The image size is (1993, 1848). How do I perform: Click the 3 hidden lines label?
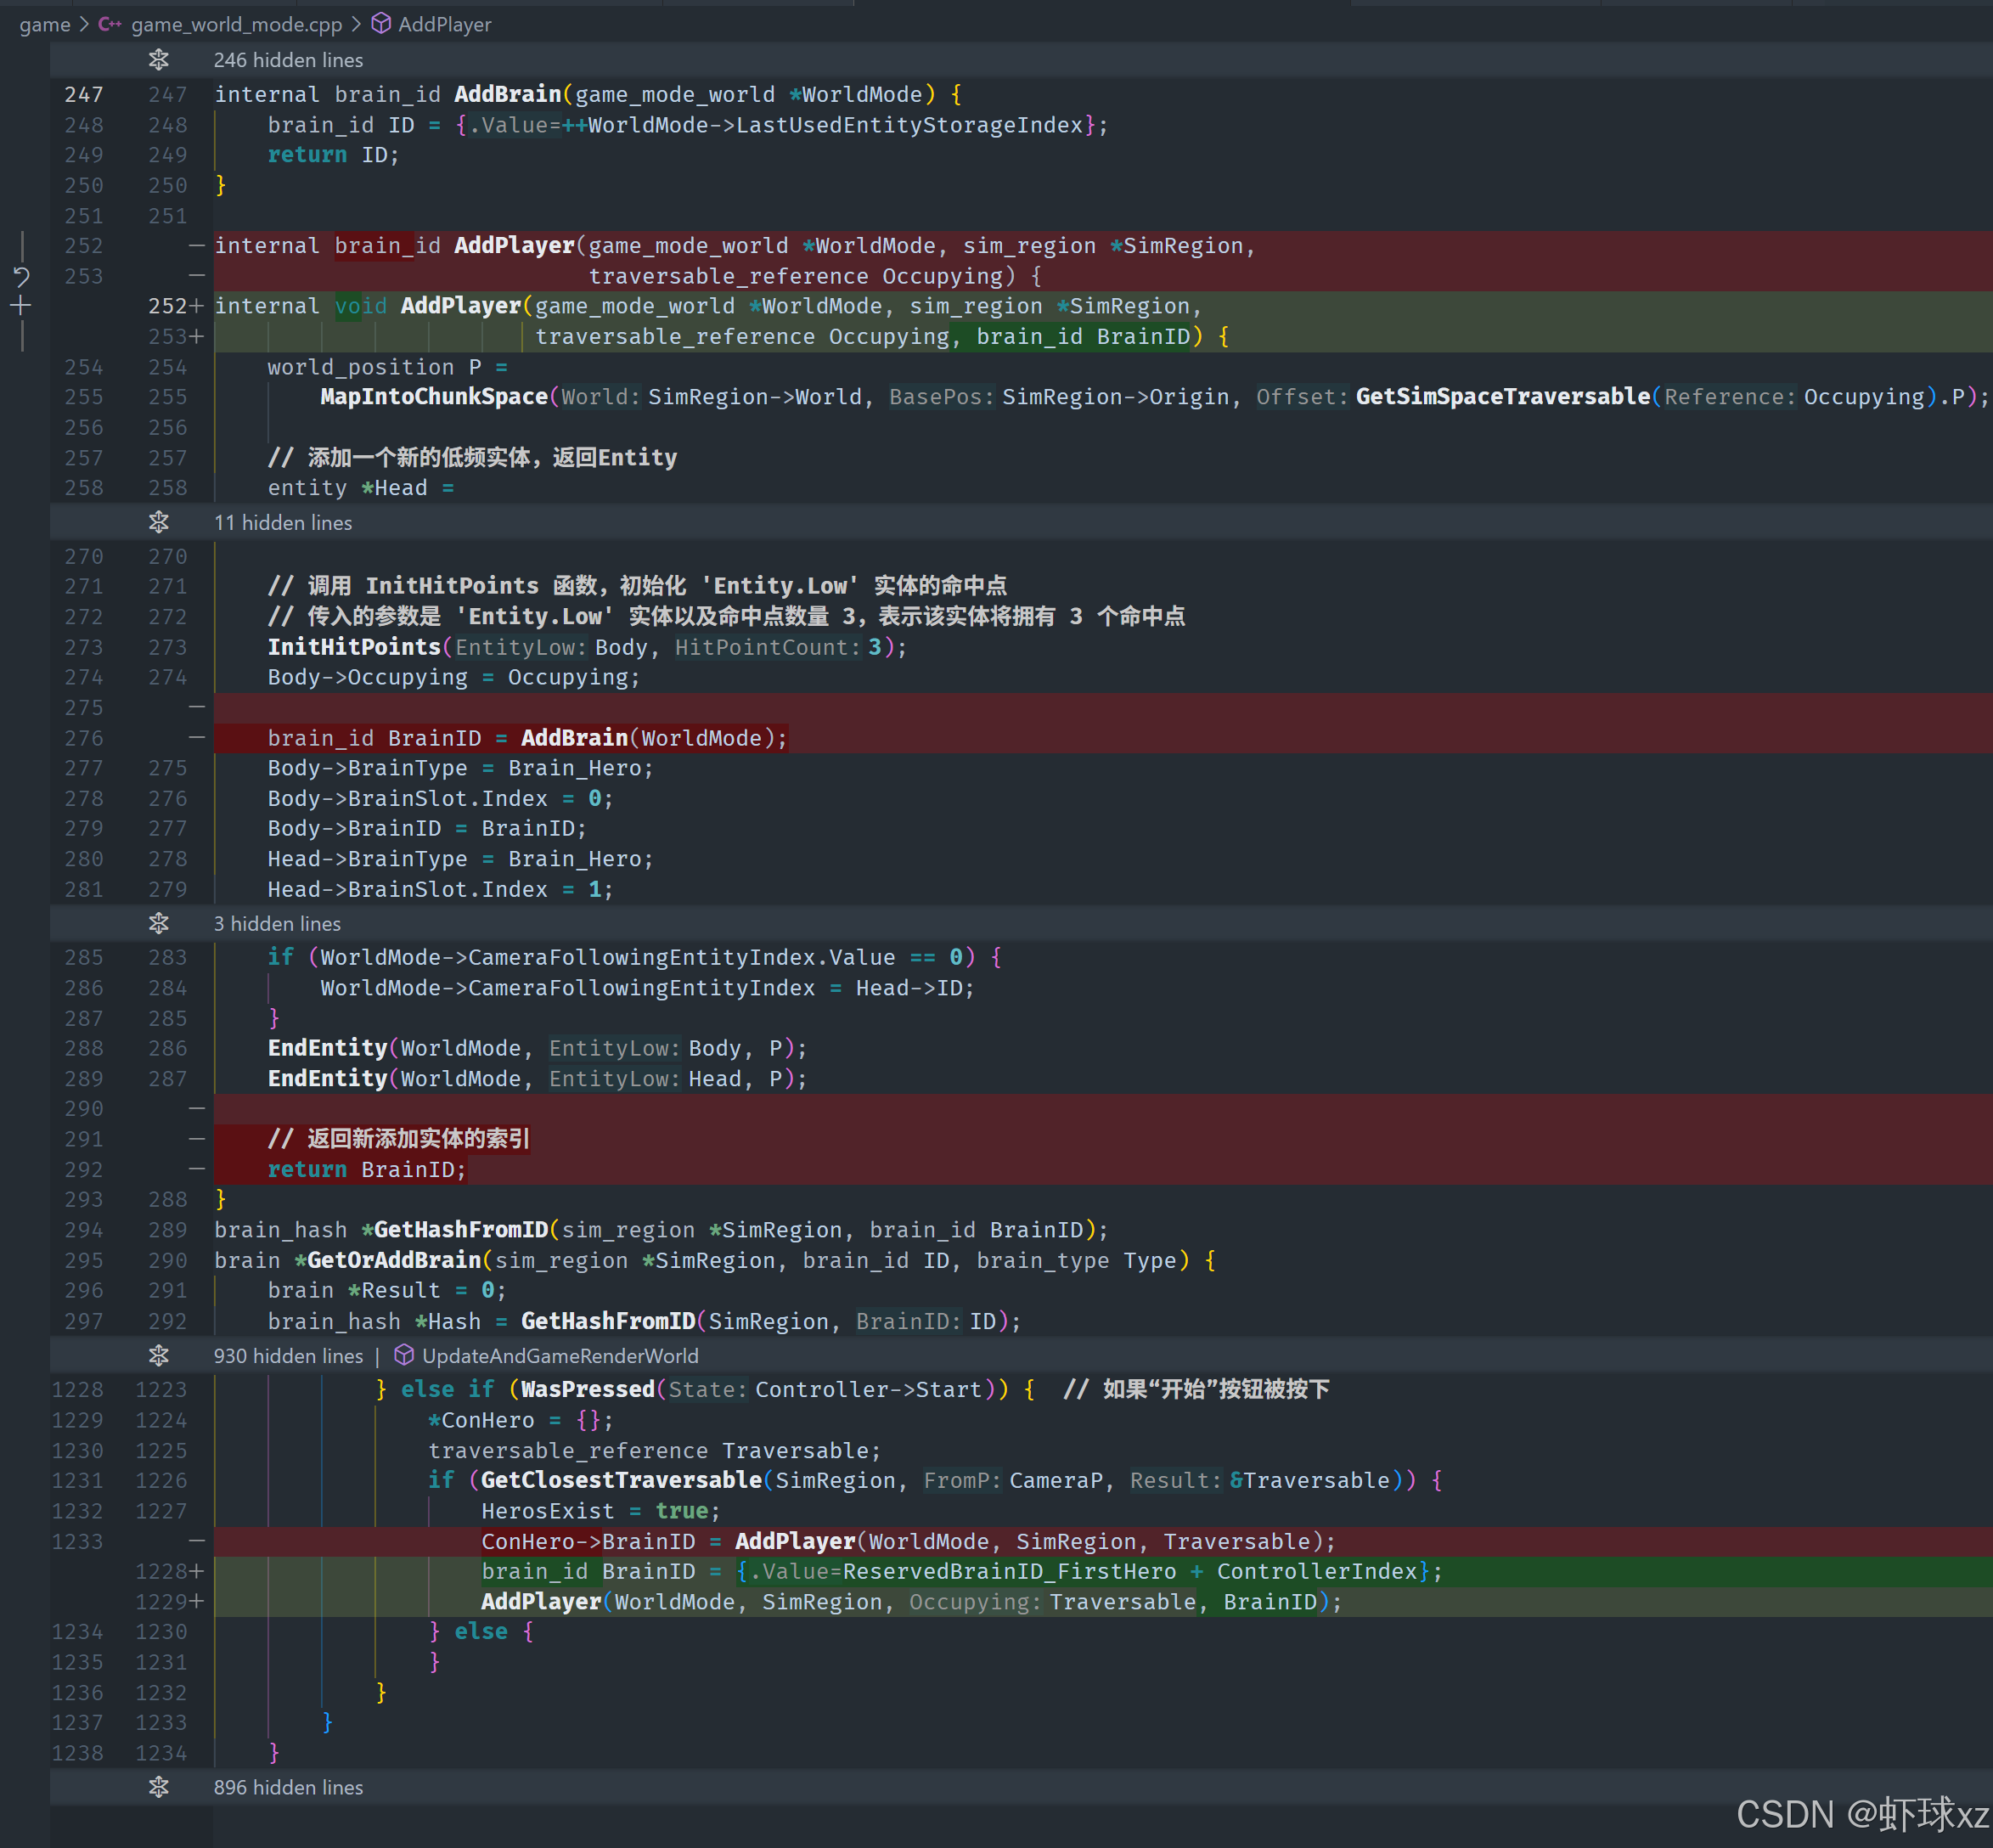tap(277, 923)
